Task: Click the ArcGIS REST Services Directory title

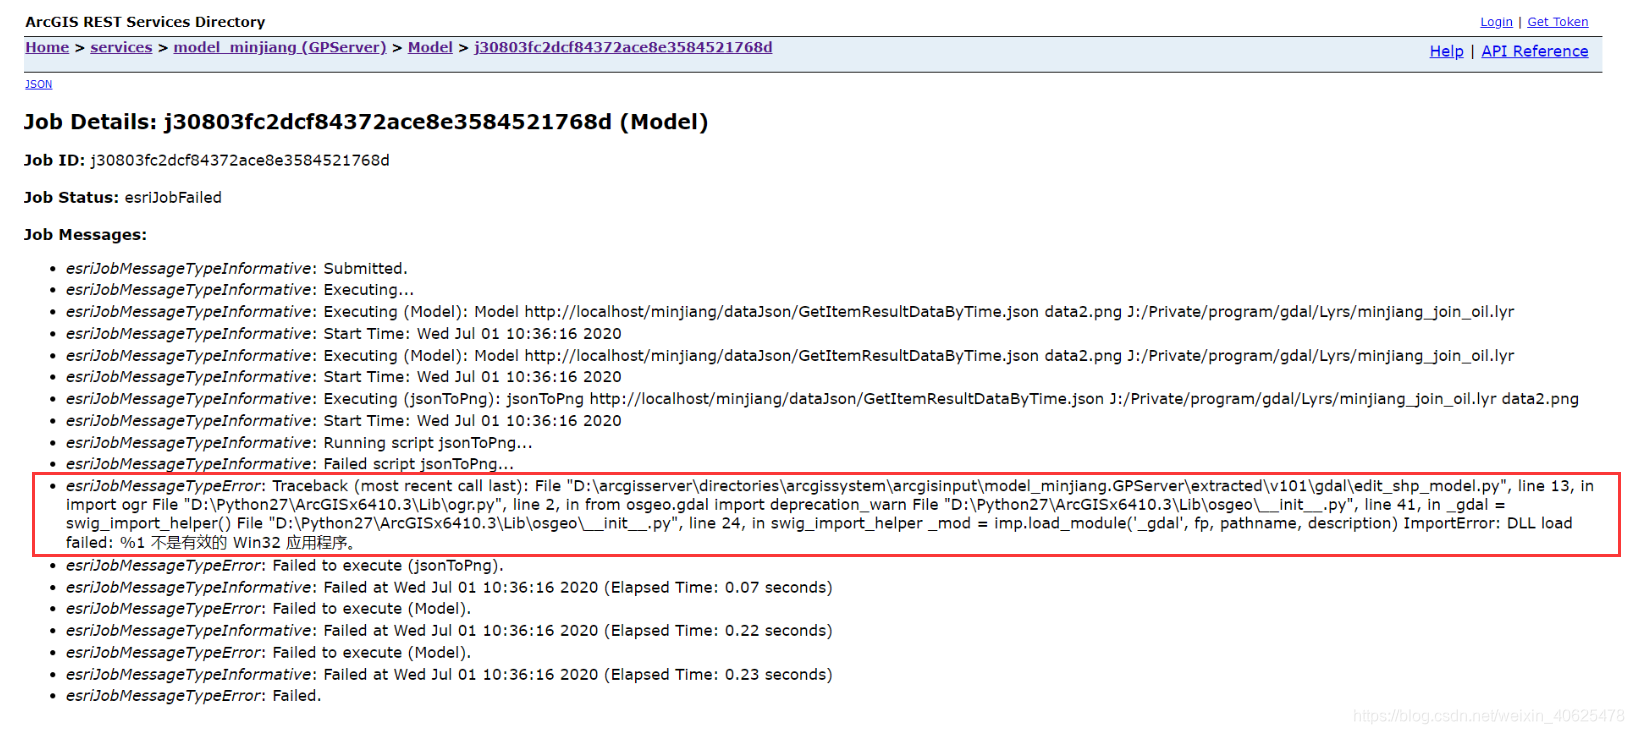Action: point(145,22)
